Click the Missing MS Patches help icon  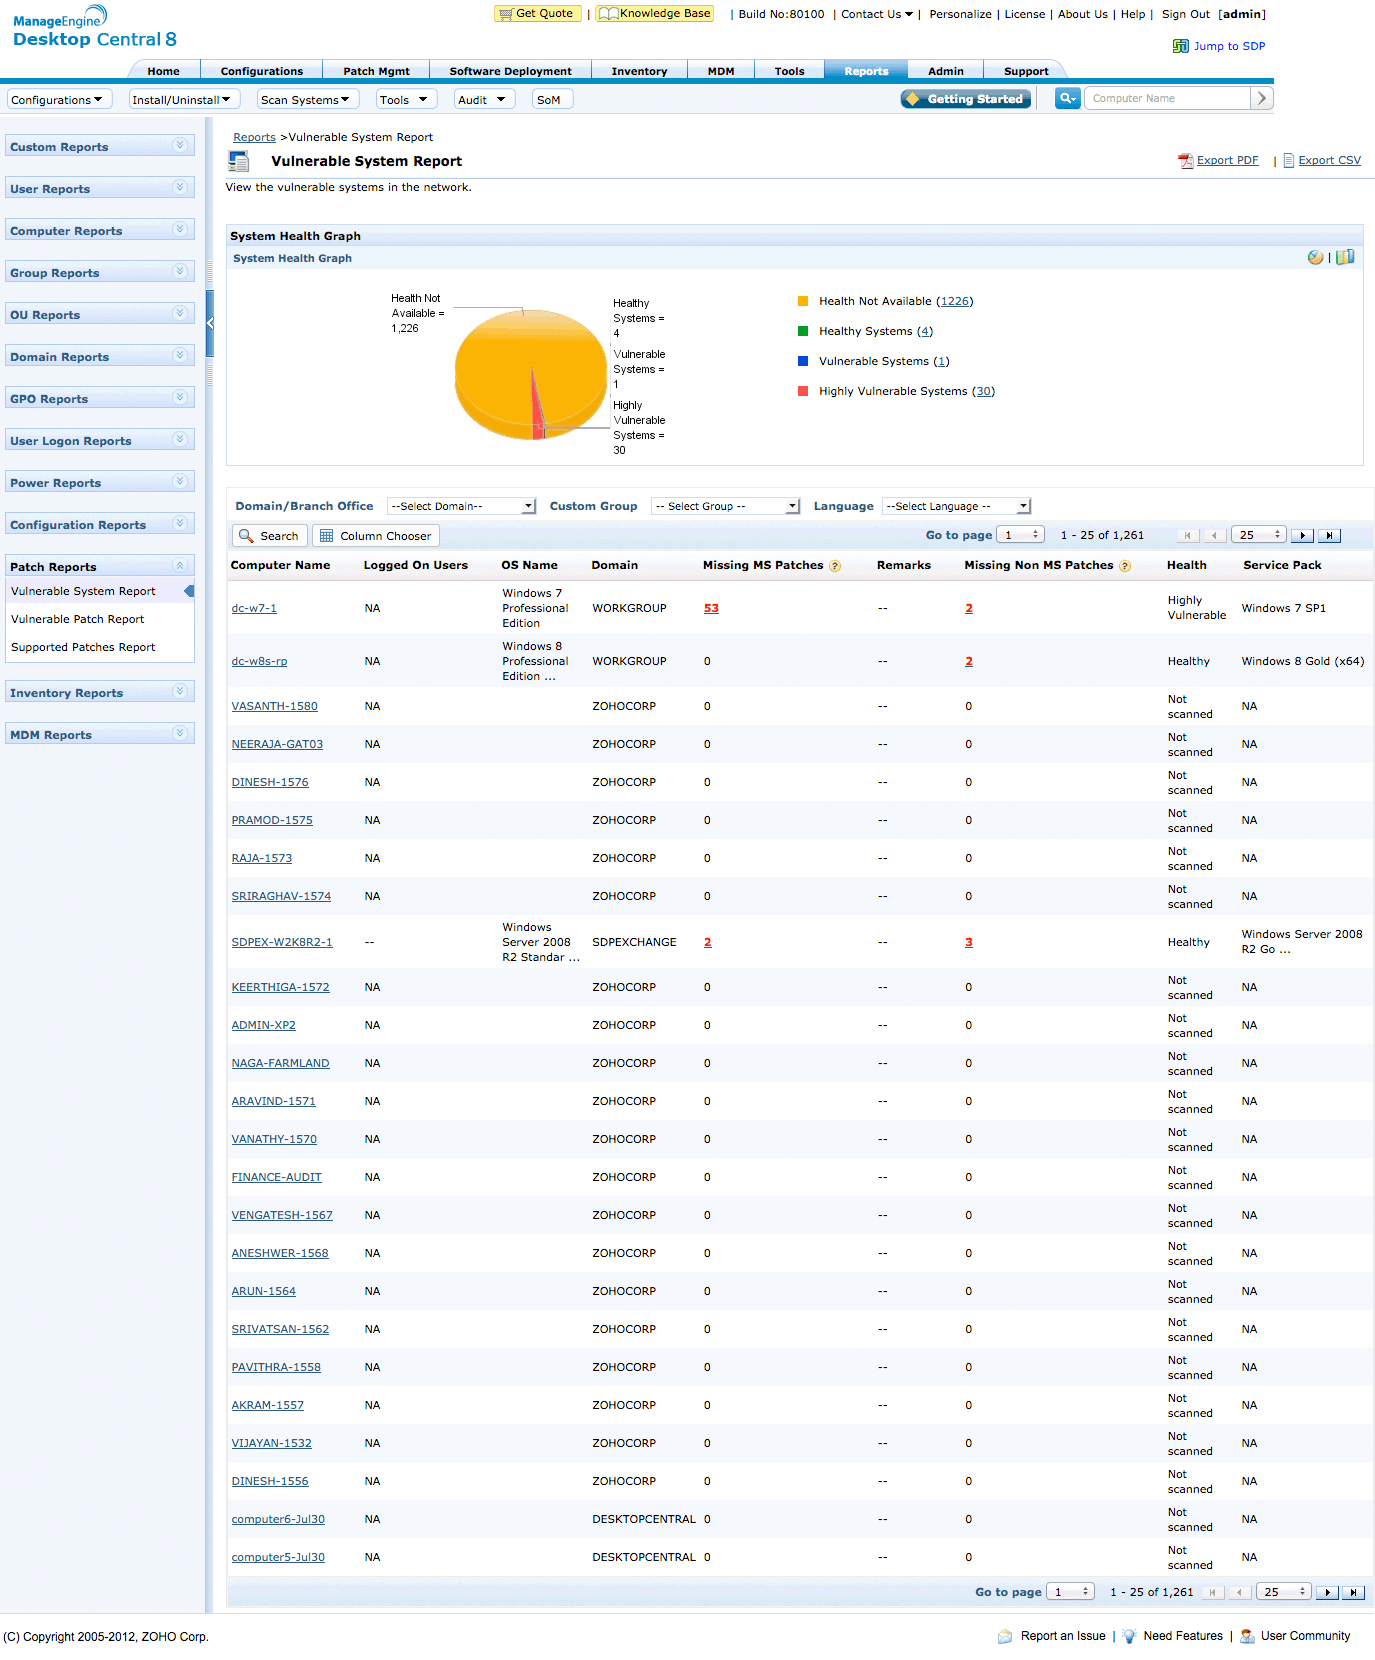coord(835,566)
